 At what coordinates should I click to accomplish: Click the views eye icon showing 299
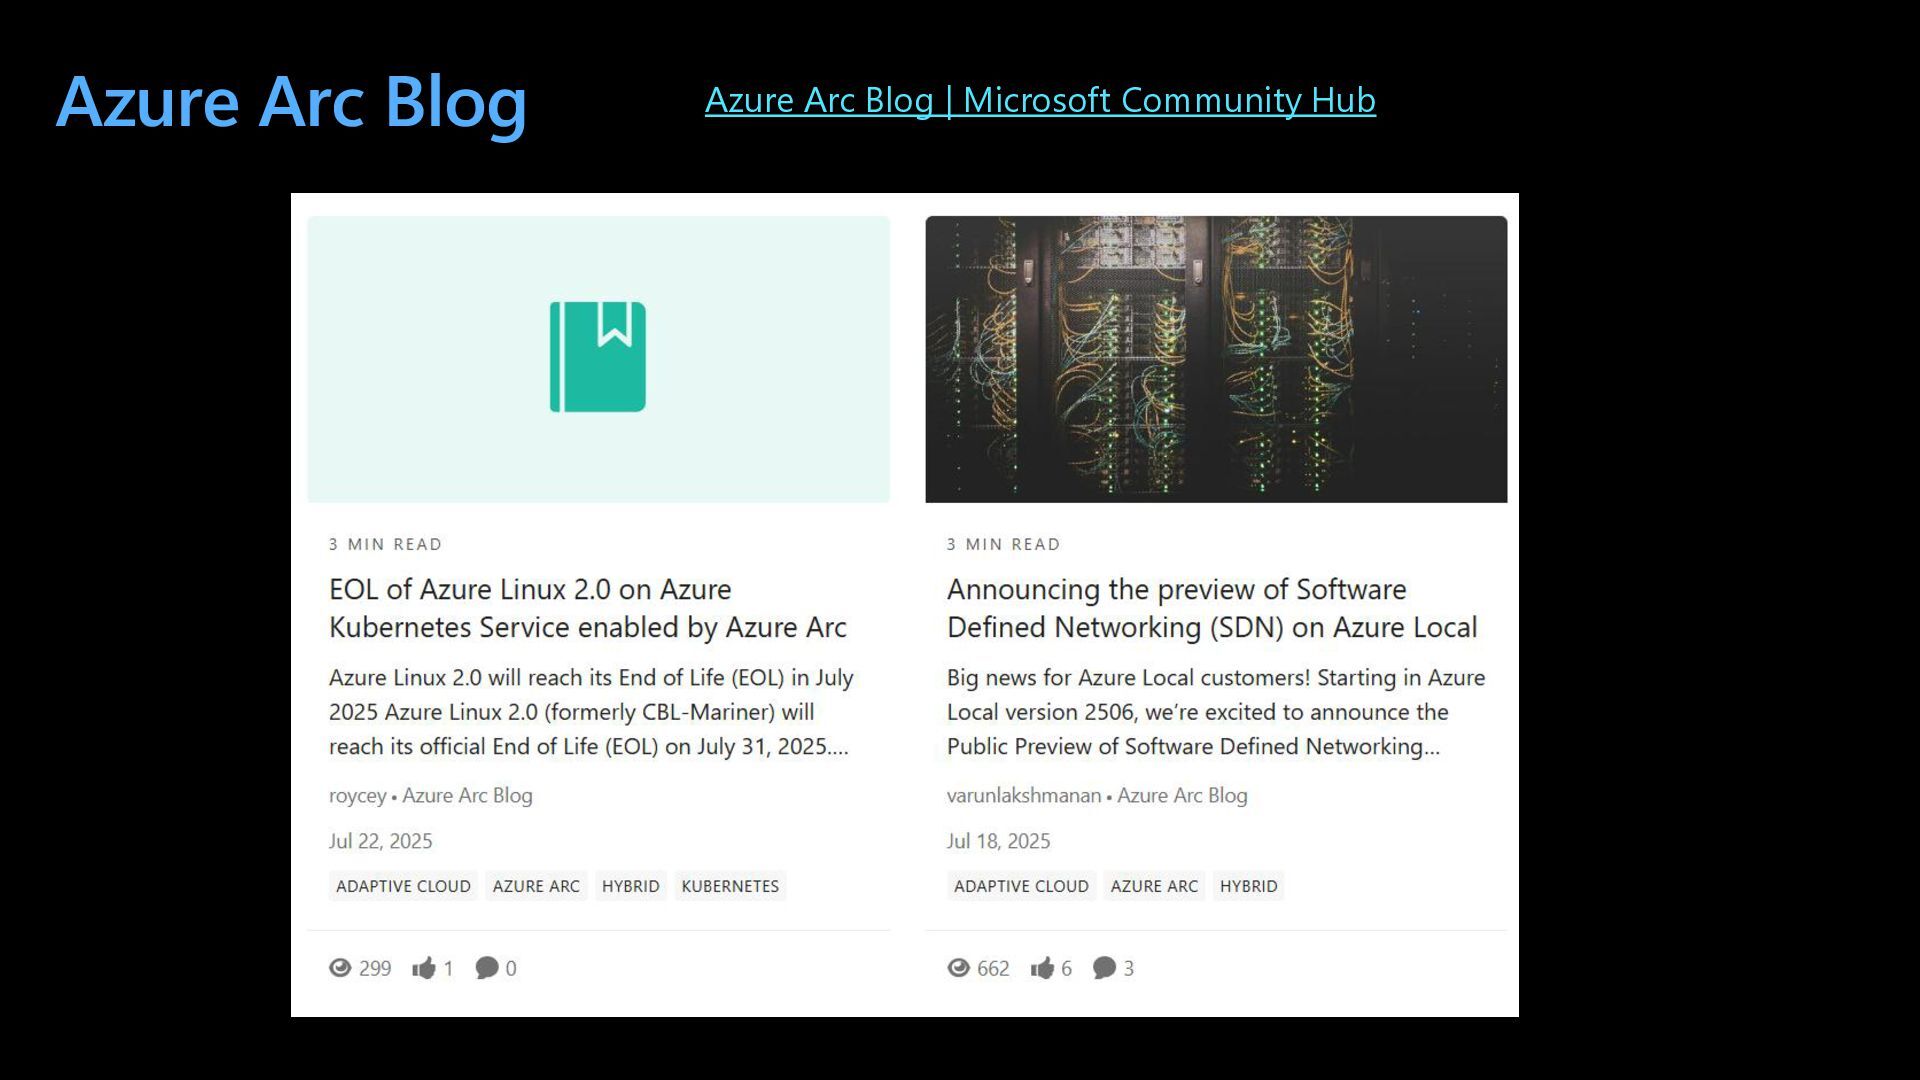pos(340,968)
